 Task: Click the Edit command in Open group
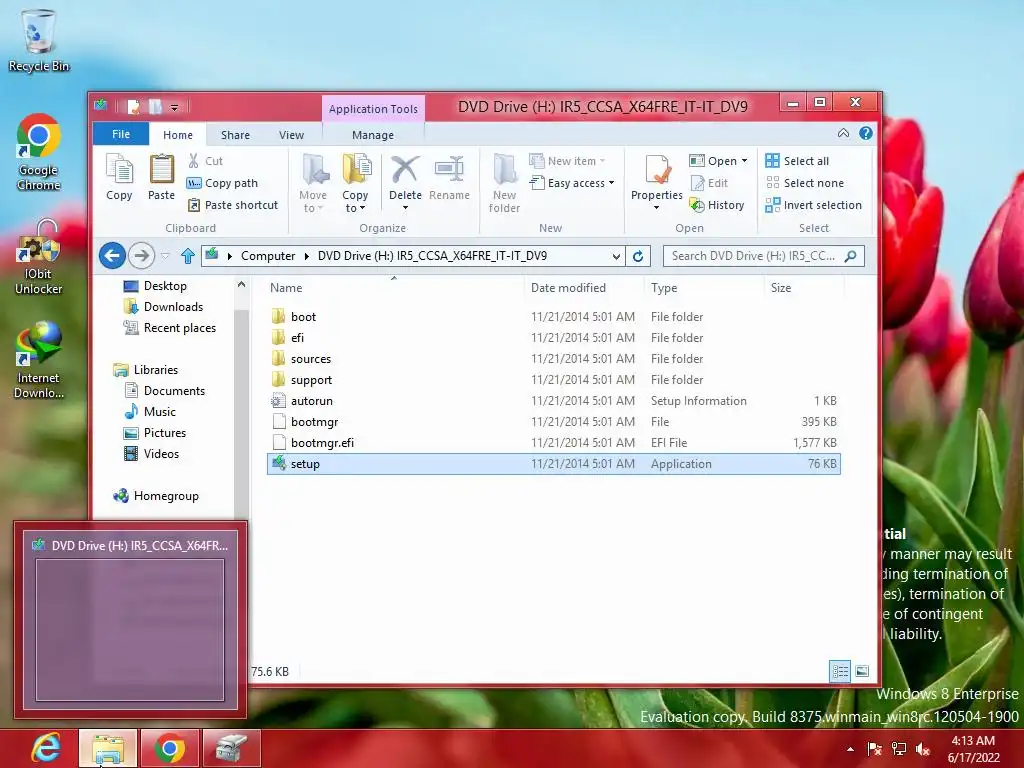point(709,183)
